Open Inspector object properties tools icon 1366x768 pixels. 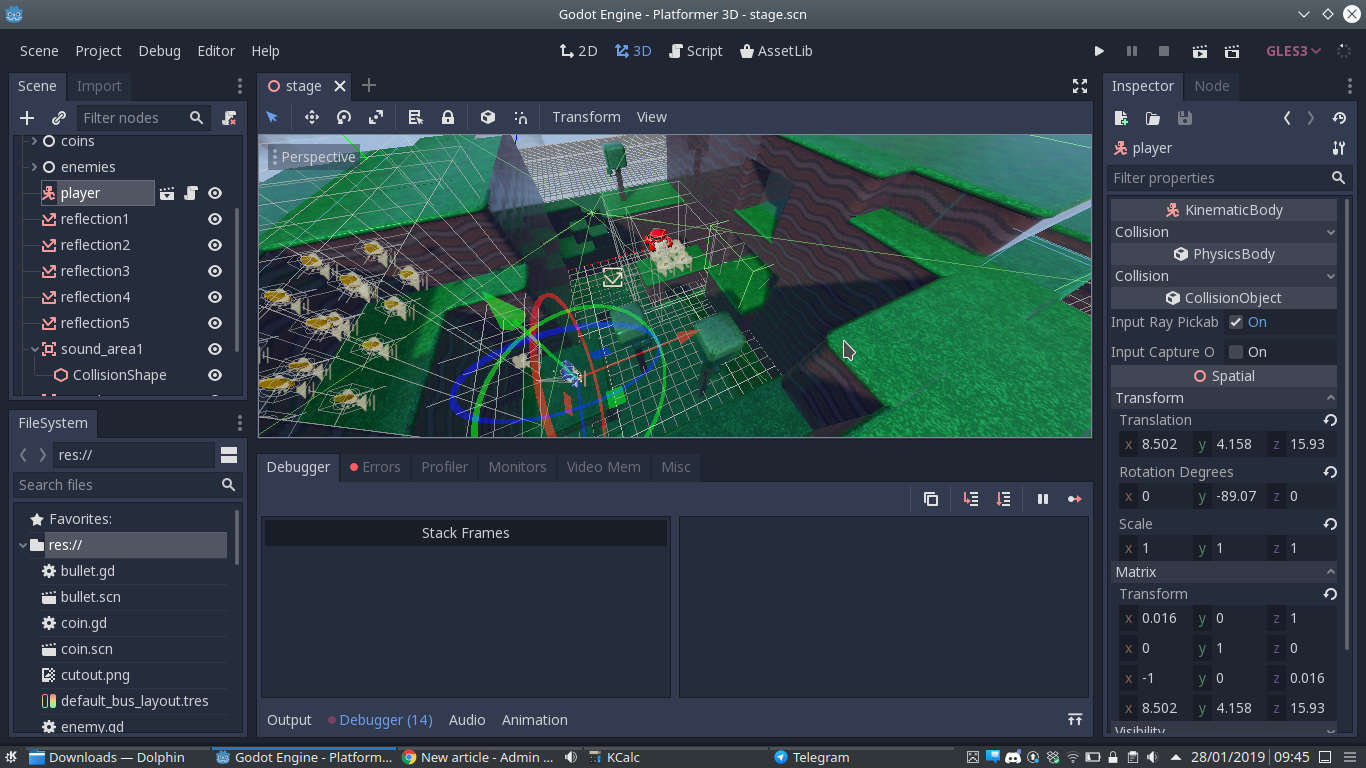(x=1339, y=148)
